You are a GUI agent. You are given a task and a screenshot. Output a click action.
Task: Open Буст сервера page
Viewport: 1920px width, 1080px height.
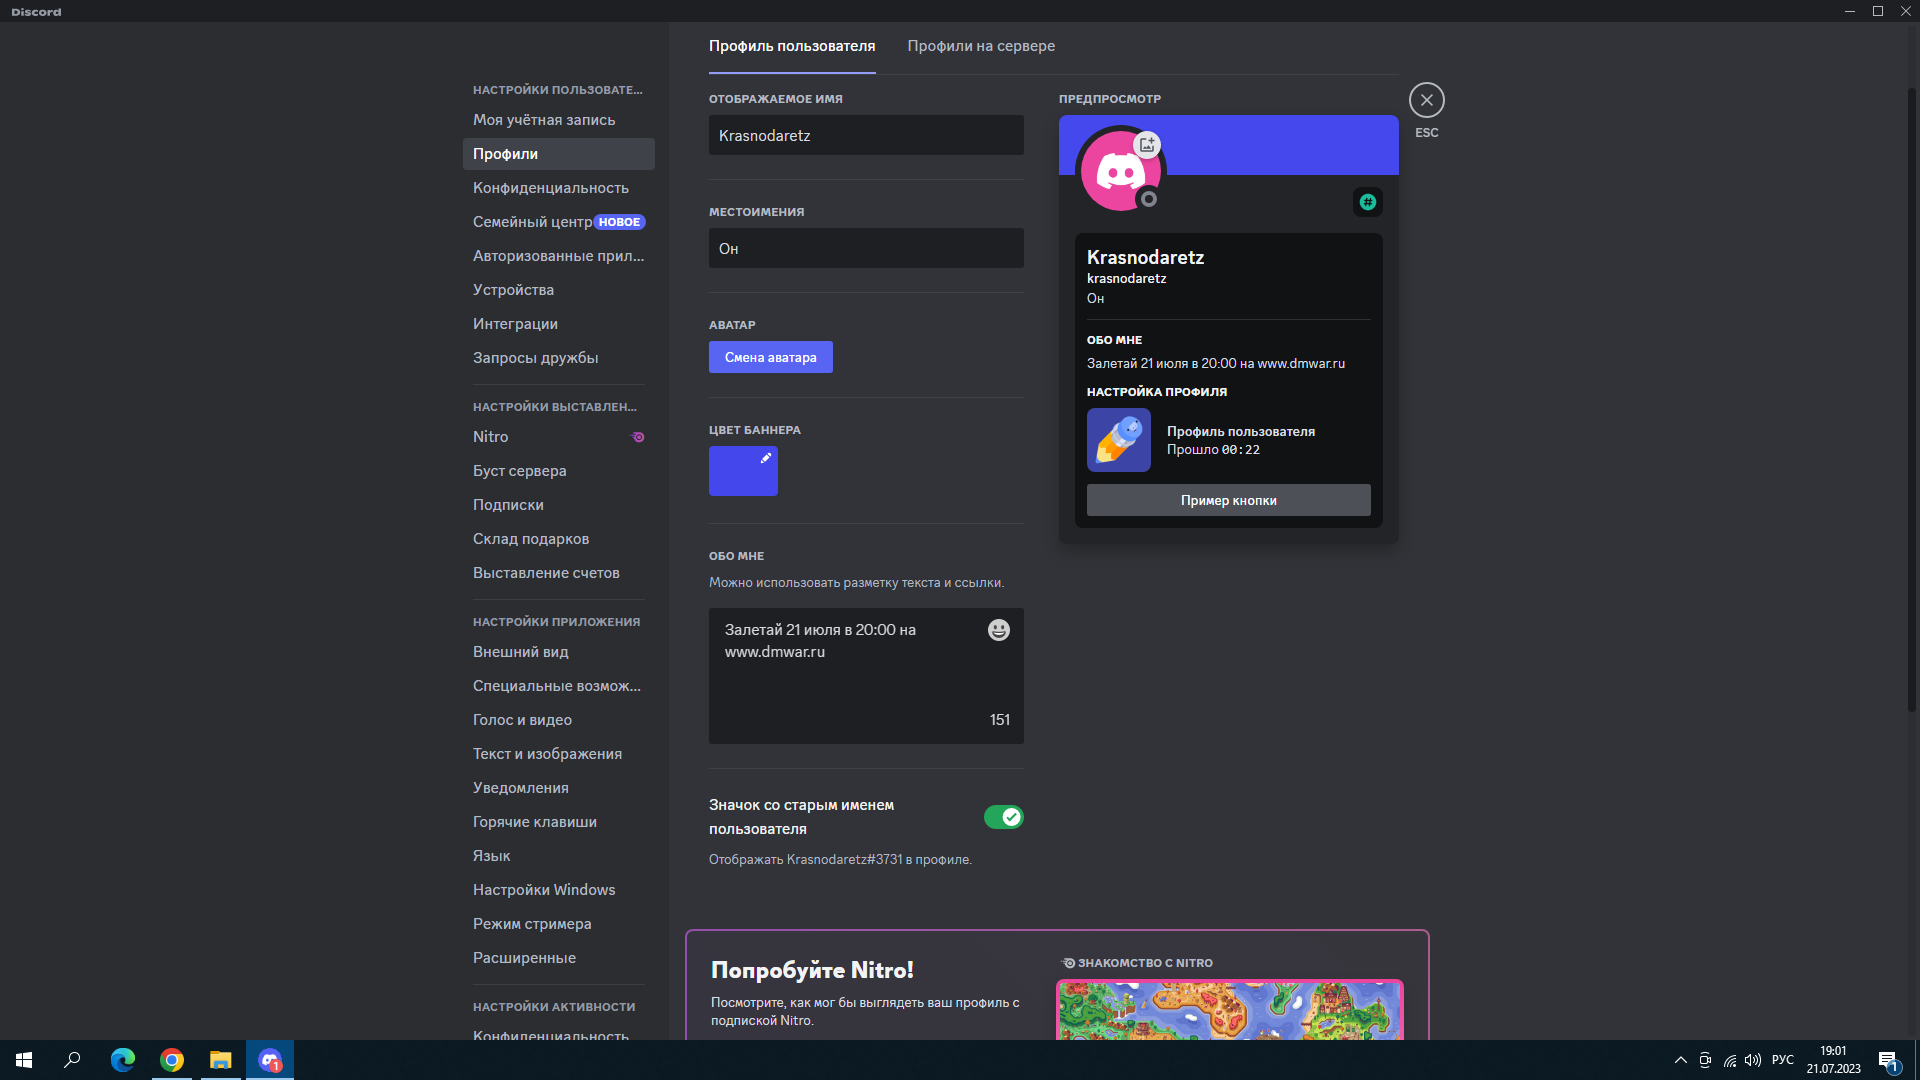point(558,471)
